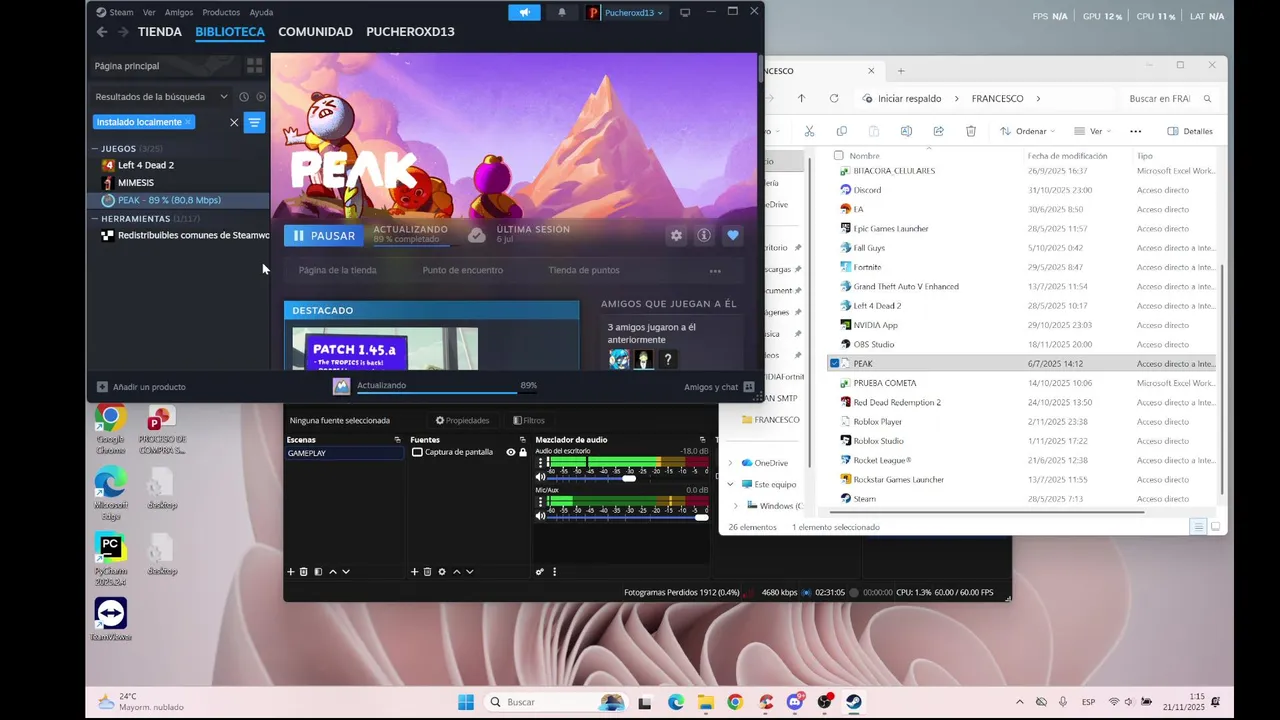Clear the library search filter with X
1280x720 pixels.
pos(234,122)
